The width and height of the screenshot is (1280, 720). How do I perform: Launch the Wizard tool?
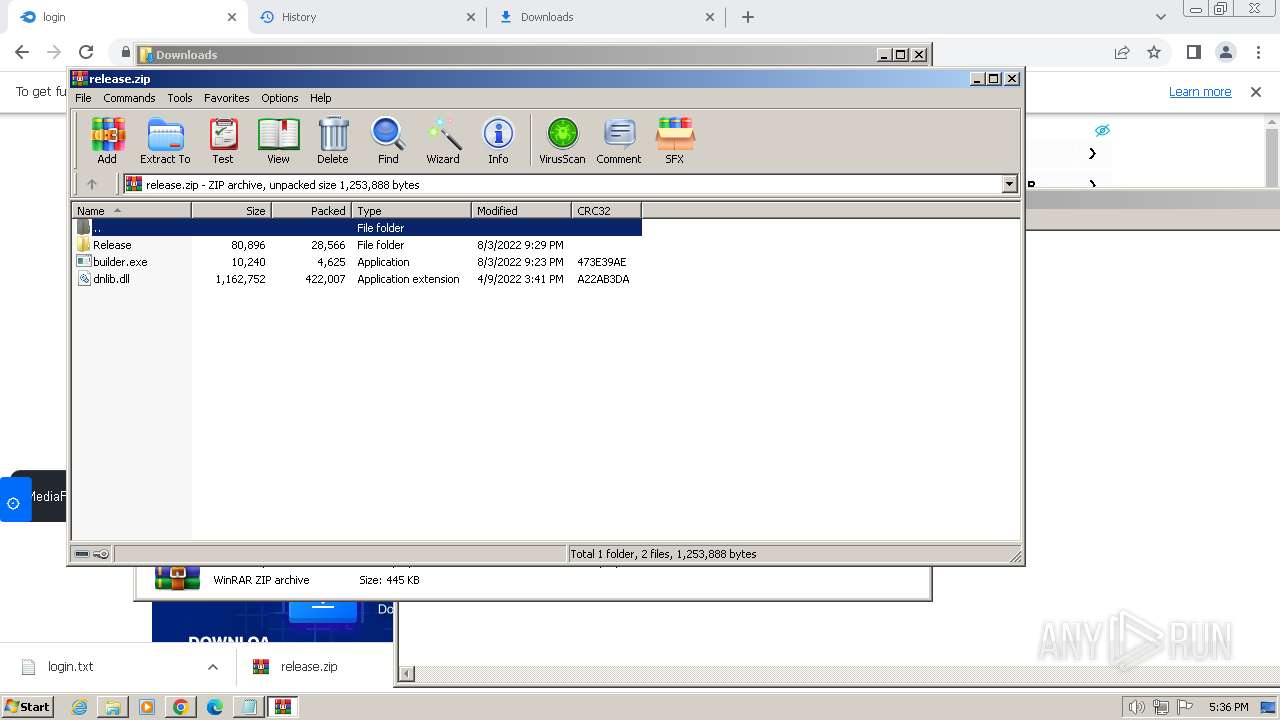click(x=443, y=140)
